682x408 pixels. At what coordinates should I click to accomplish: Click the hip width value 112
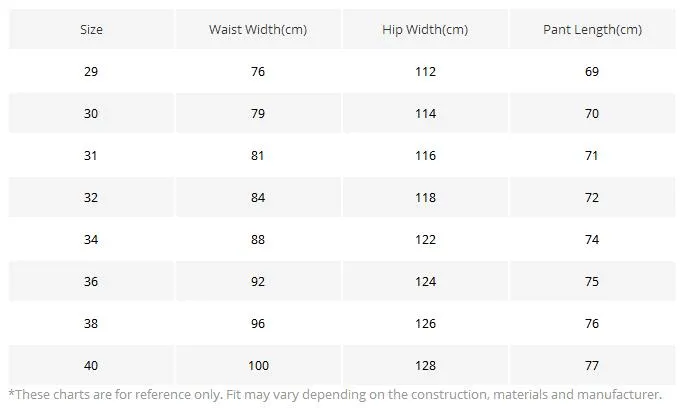click(425, 71)
